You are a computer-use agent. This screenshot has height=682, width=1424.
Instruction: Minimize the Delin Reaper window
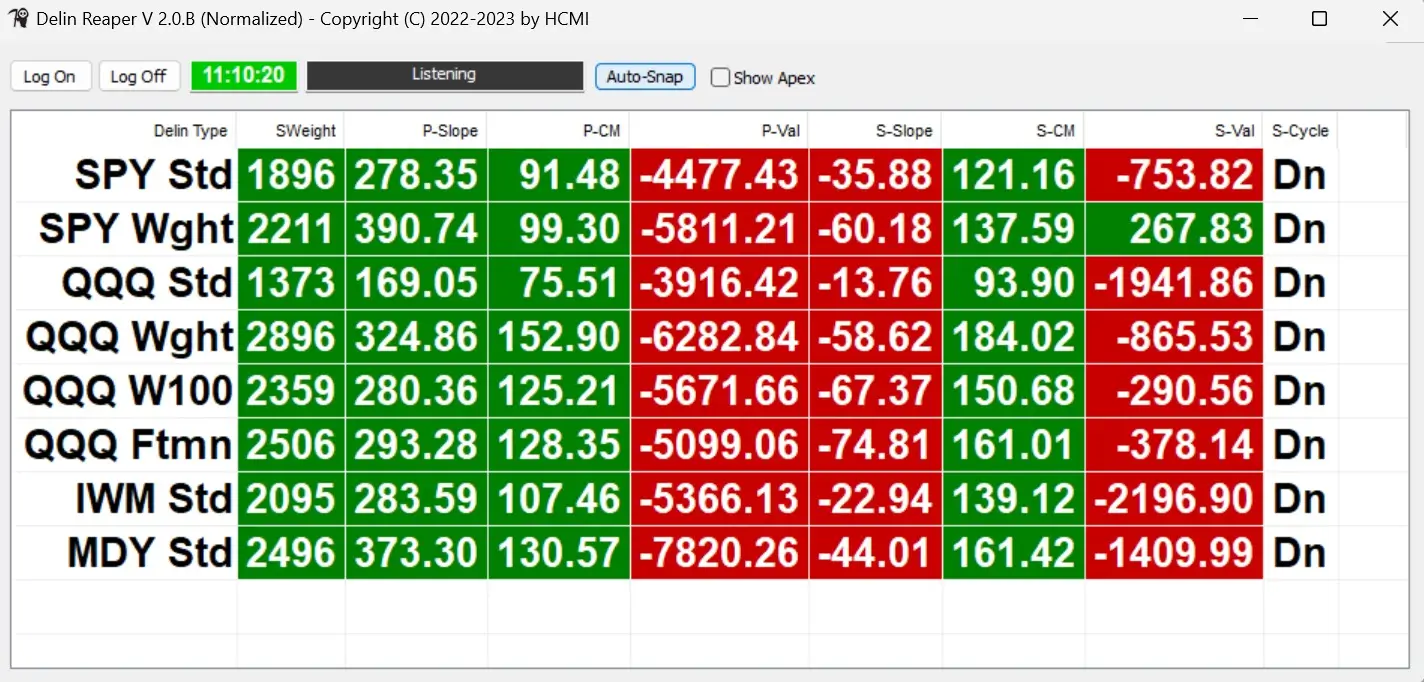[1250, 19]
